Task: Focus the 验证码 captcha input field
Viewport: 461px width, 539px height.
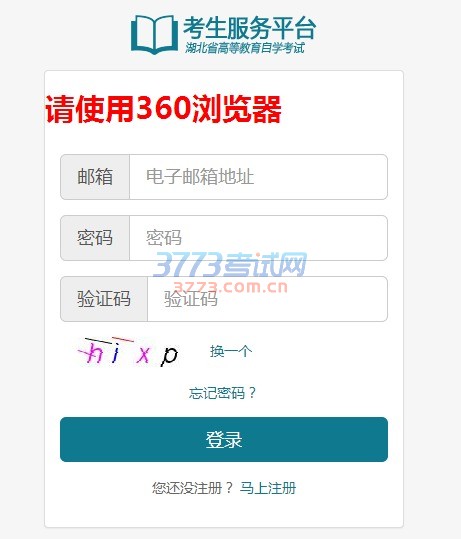Action: [267, 299]
